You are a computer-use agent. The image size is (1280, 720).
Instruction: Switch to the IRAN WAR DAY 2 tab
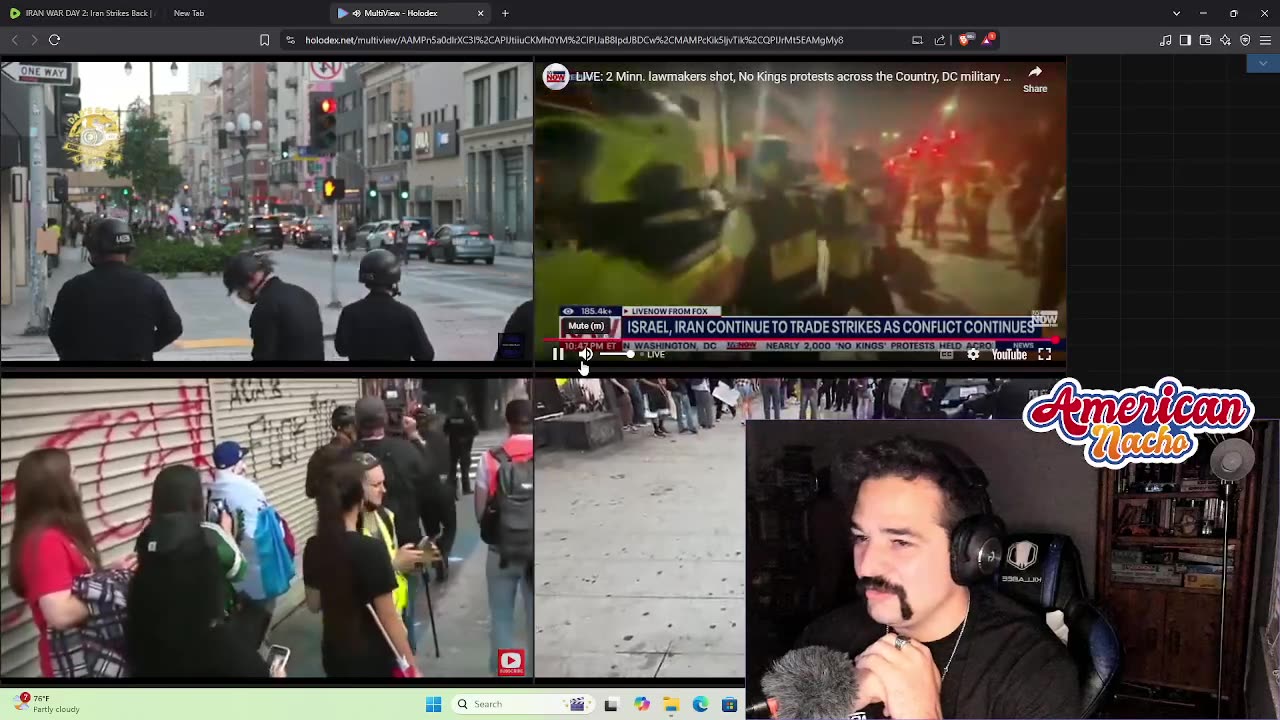(x=82, y=13)
